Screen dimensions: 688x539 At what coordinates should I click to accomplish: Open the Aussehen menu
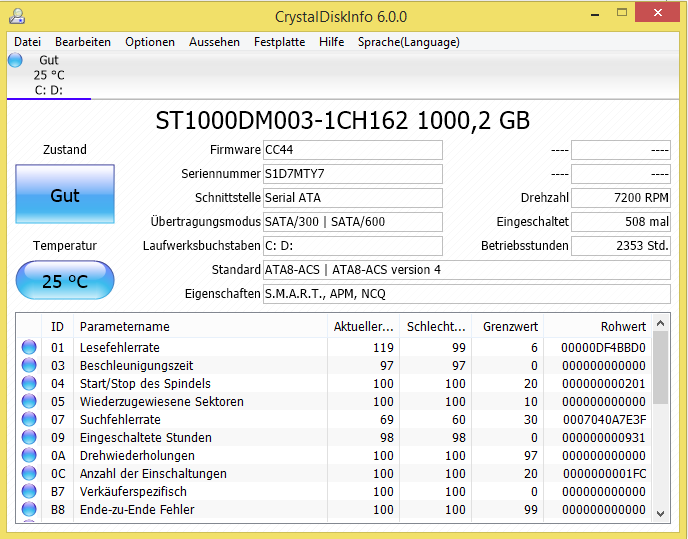215,42
